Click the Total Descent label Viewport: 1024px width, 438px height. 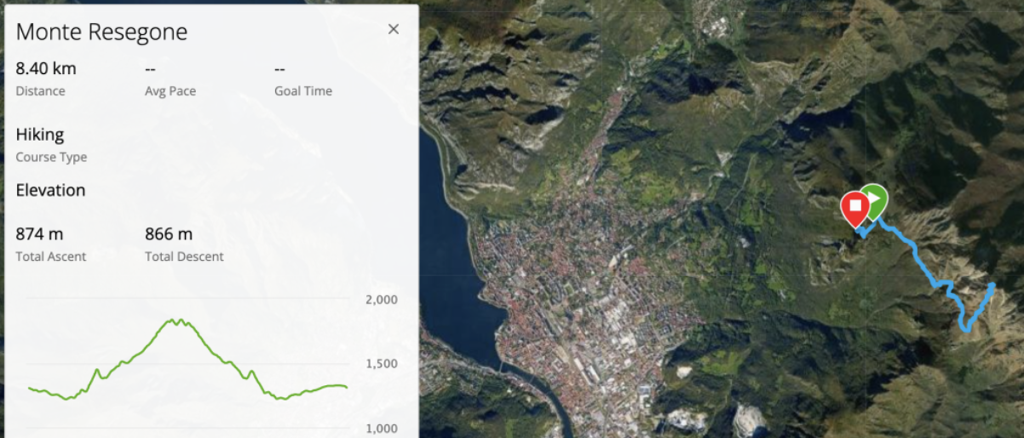pos(184,257)
